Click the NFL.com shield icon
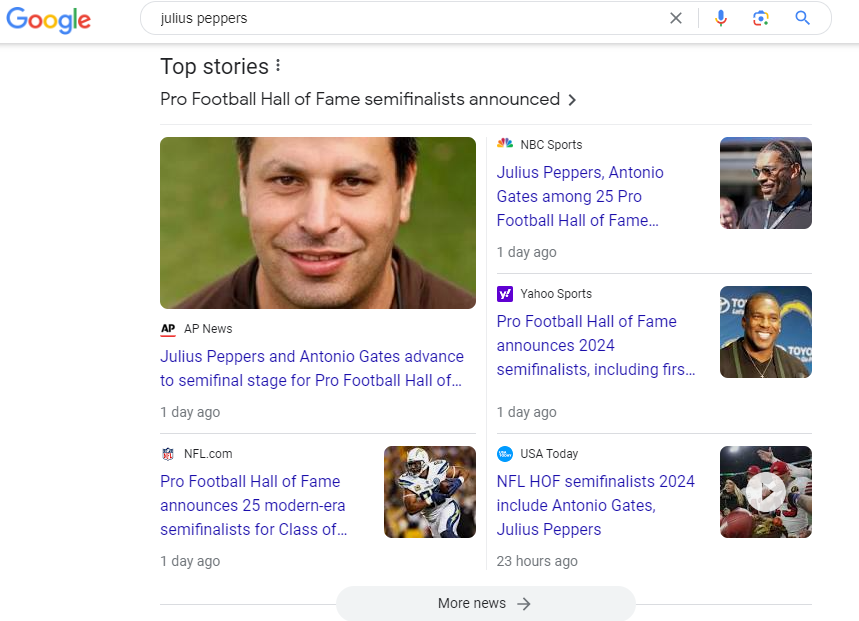The height and width of the screenshot is (621, 859). click(168, 454)
